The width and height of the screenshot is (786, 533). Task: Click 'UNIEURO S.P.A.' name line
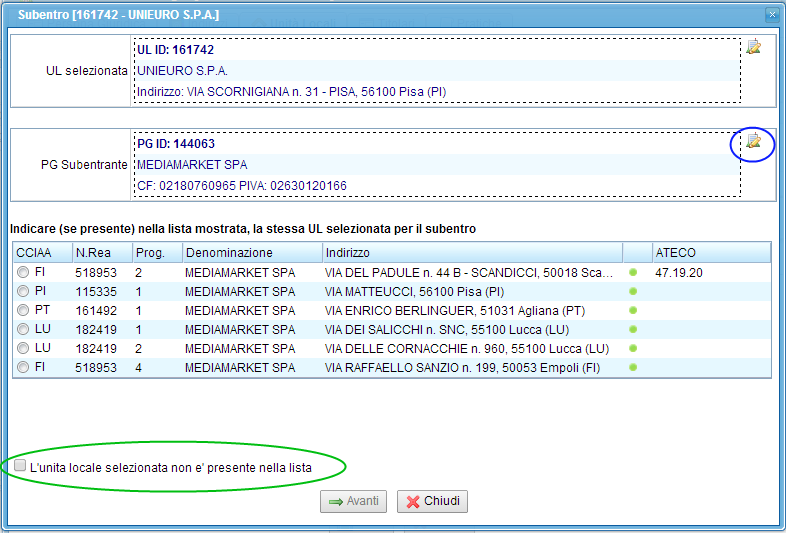click(x=182, y=71)
